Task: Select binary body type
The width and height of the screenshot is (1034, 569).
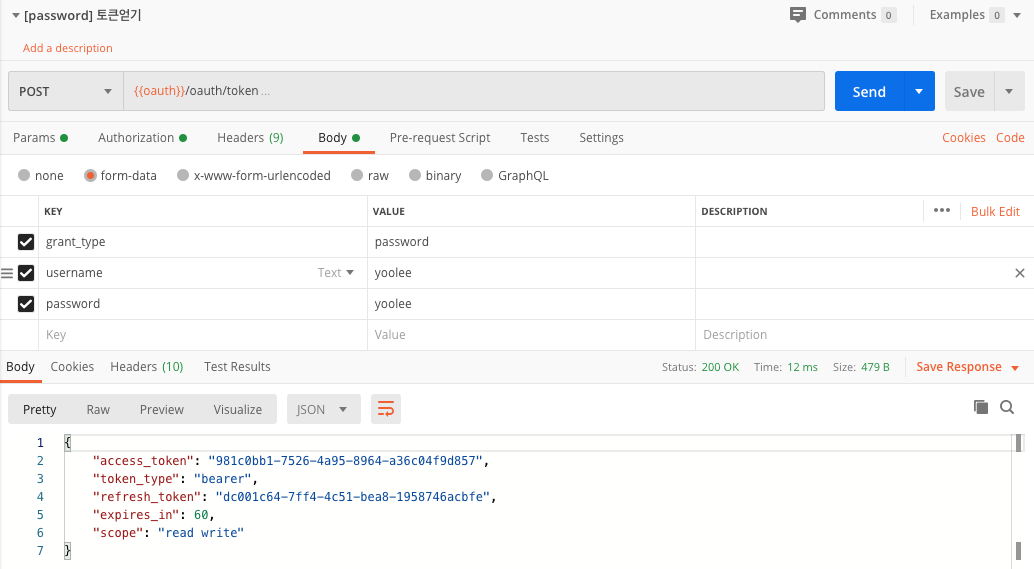Action: pos(415,175)
